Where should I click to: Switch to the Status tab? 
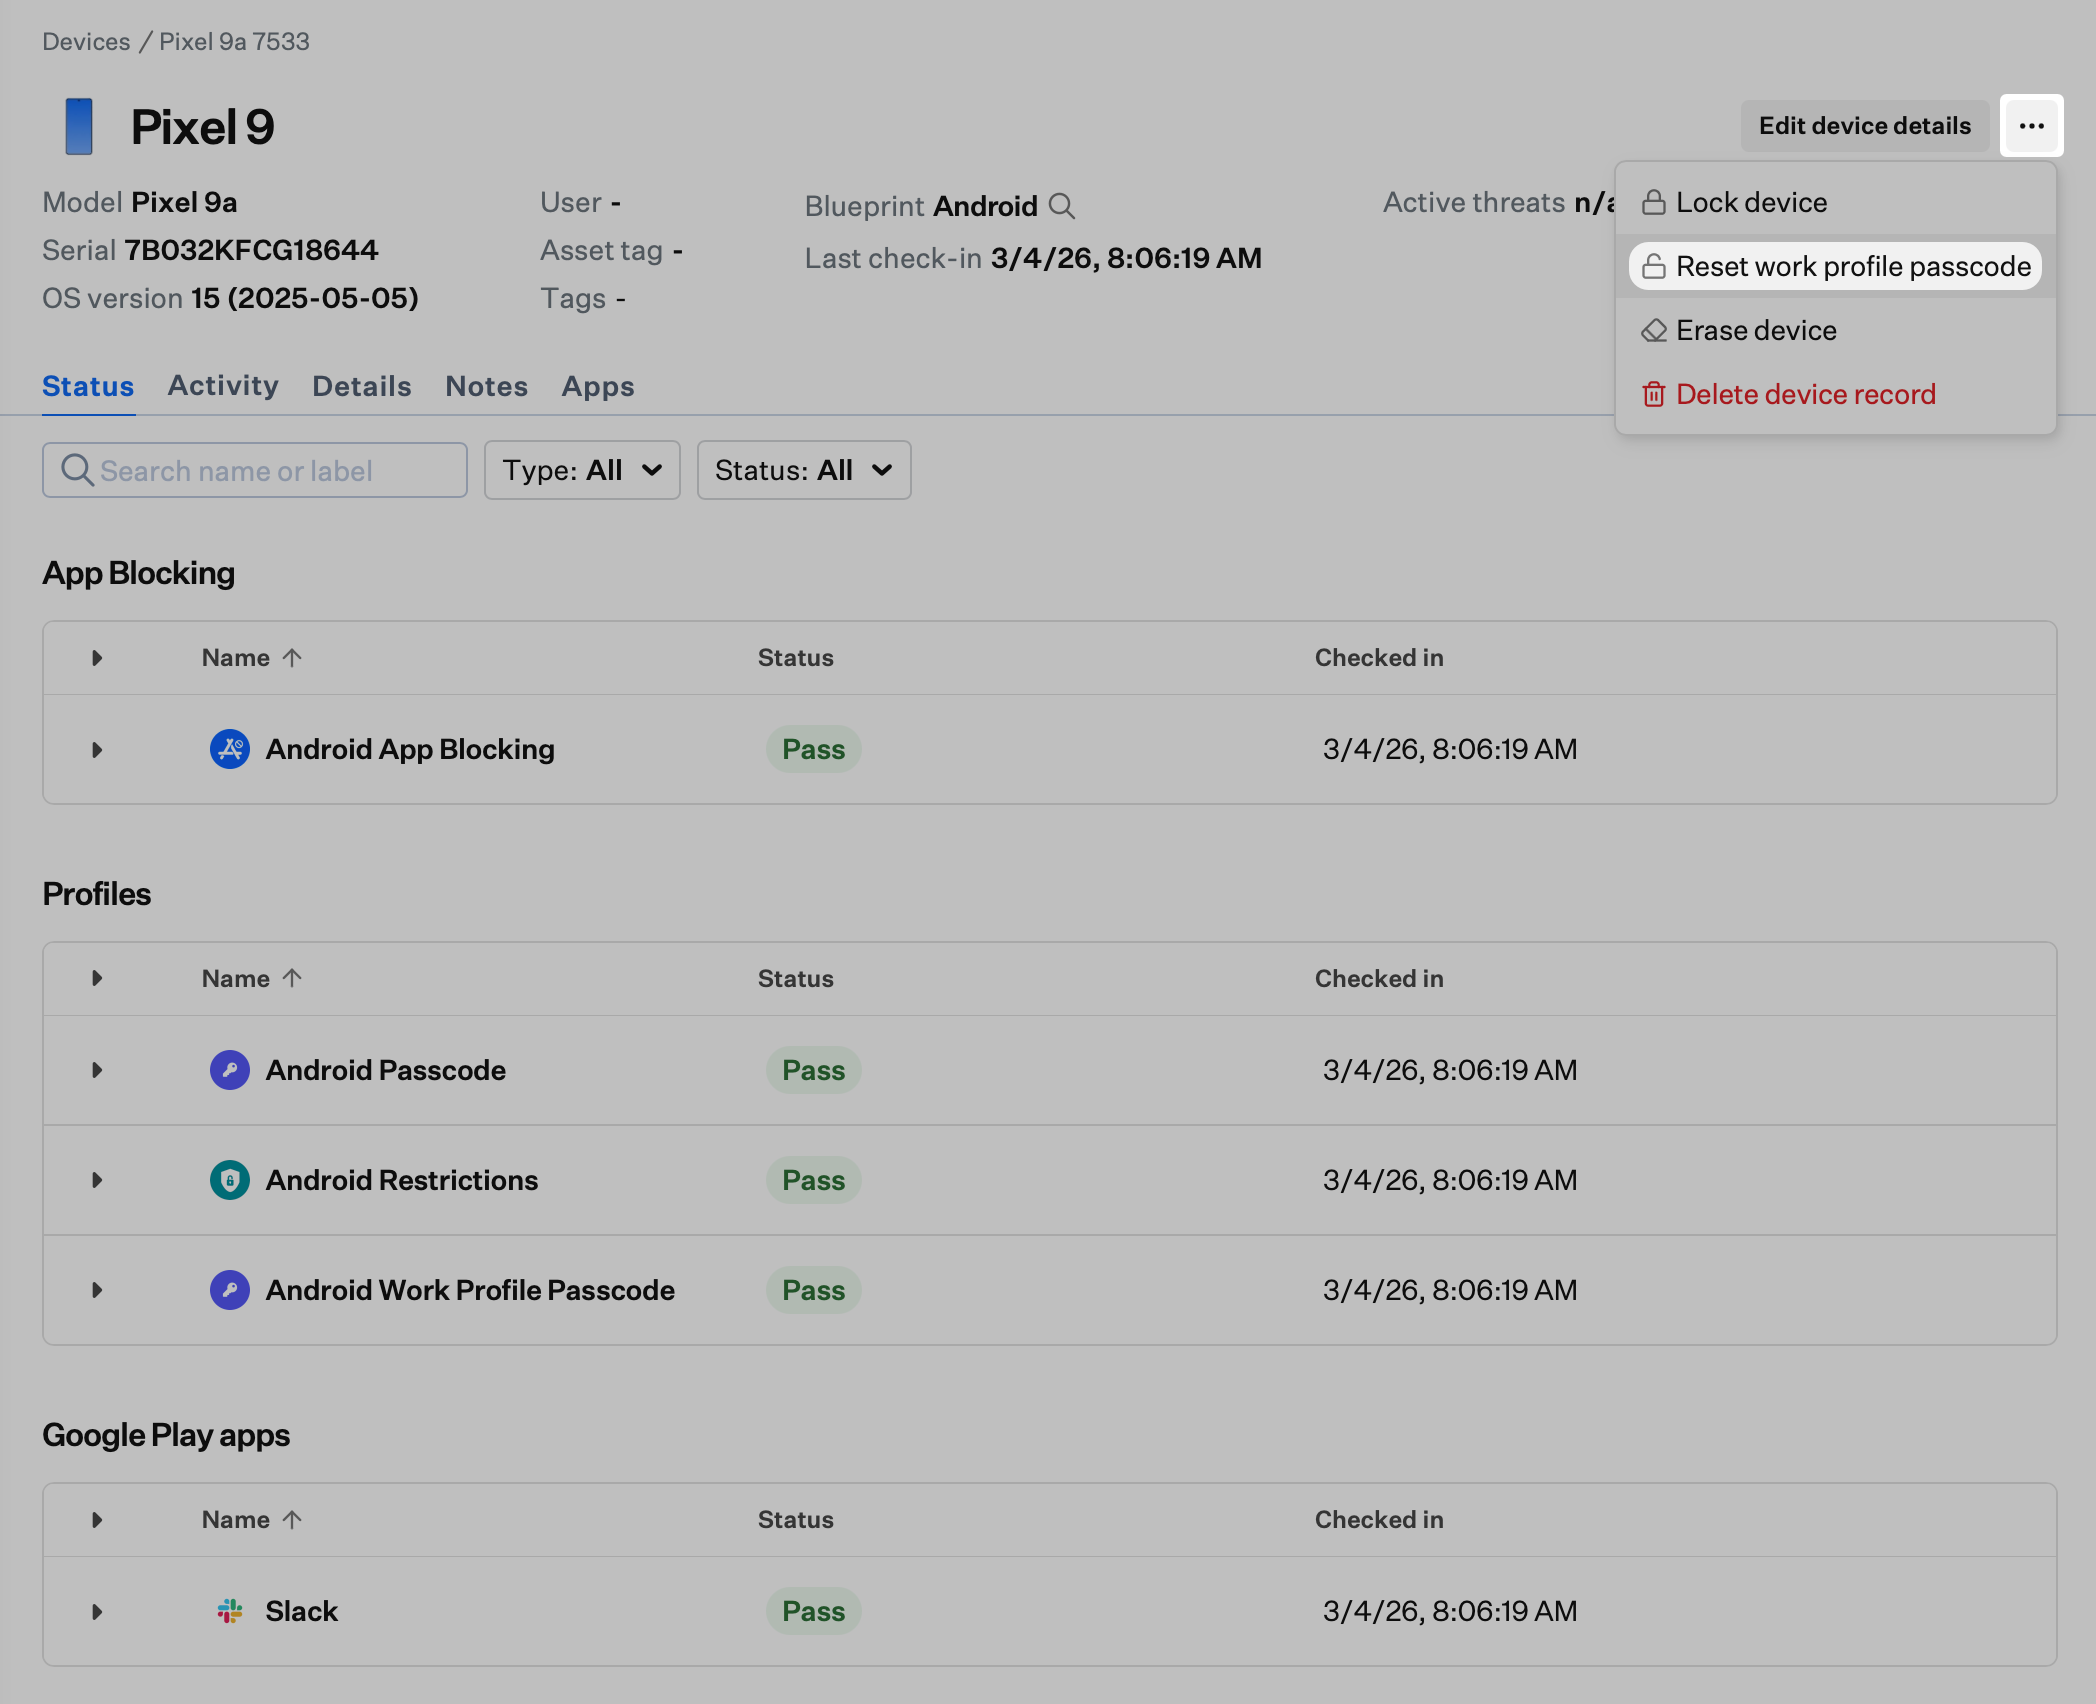point(88,386)
